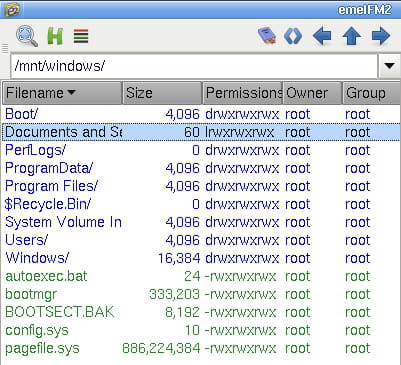Click the red-green lines filter icon
The width and height of the screenshot is (401, 365).
81,36
